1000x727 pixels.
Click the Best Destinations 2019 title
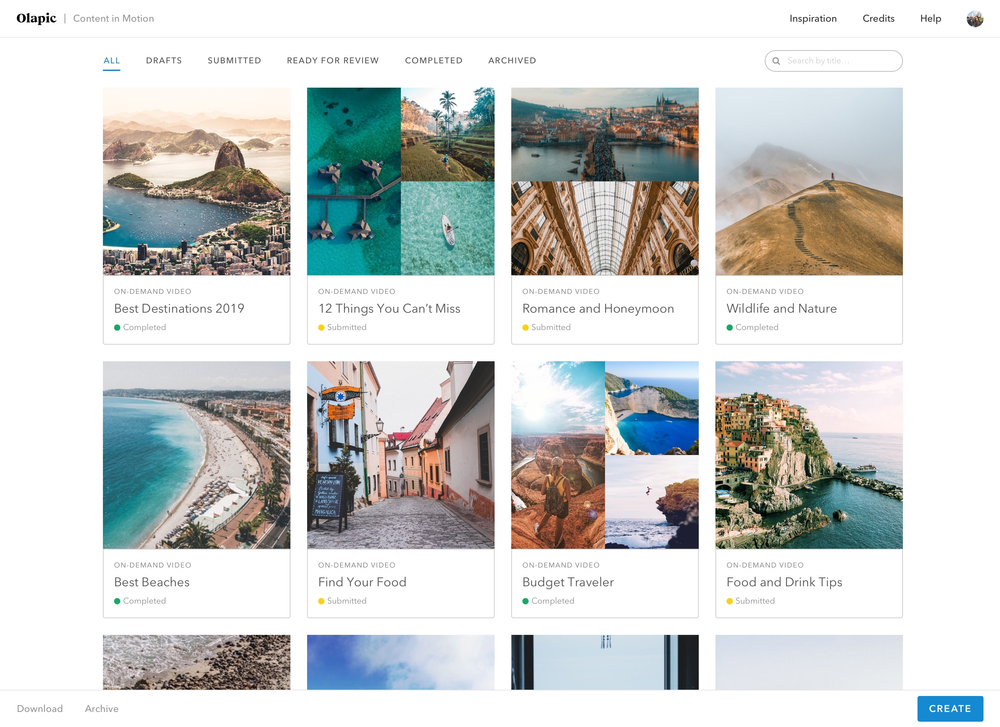179,309
